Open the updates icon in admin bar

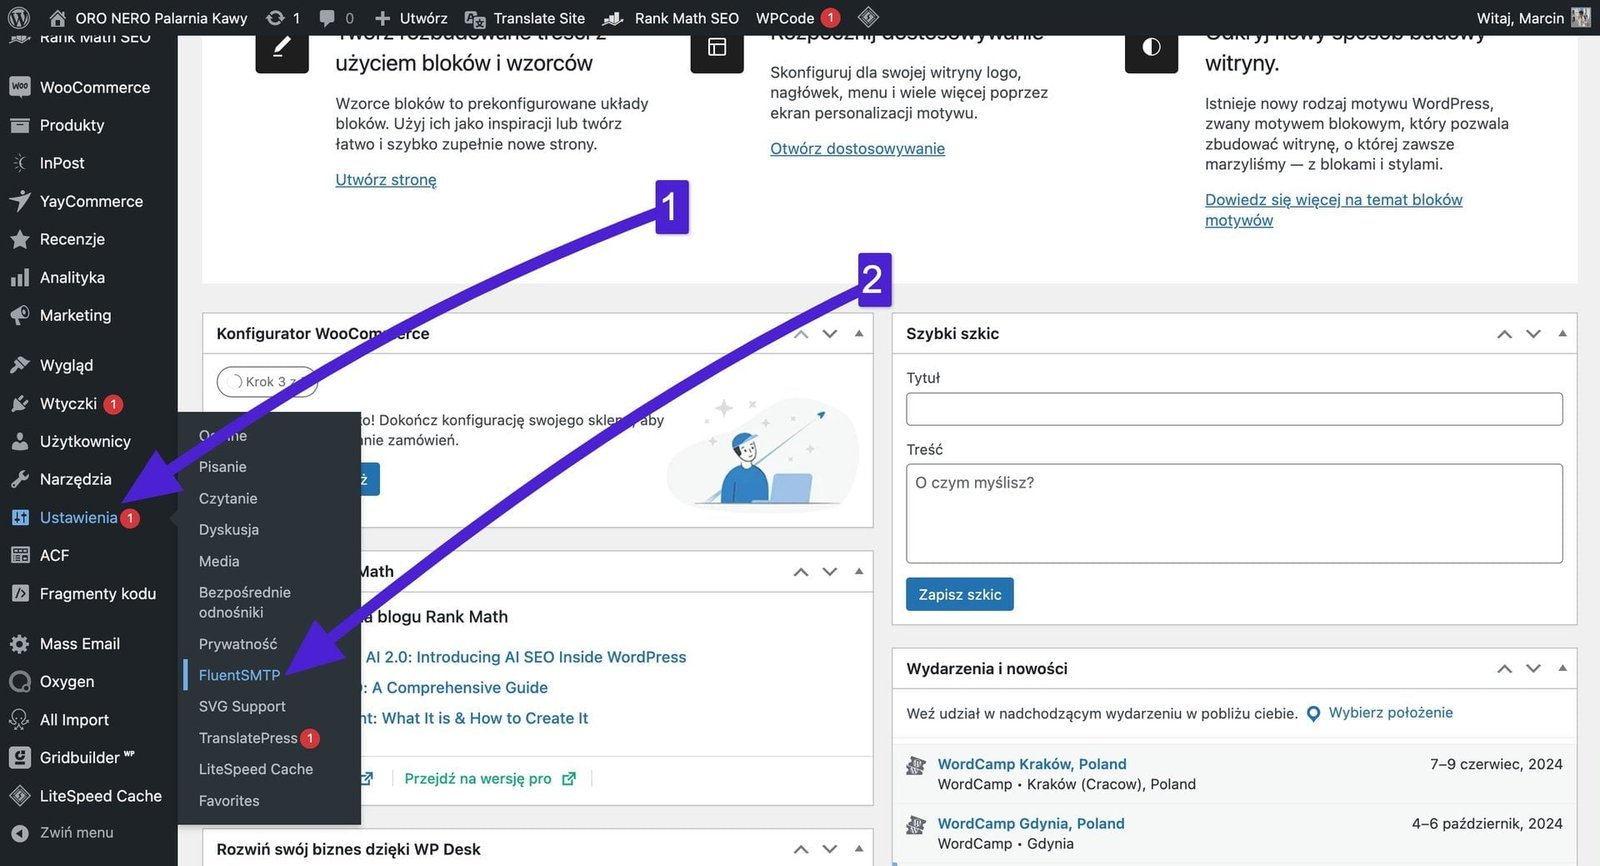point(275,18)
